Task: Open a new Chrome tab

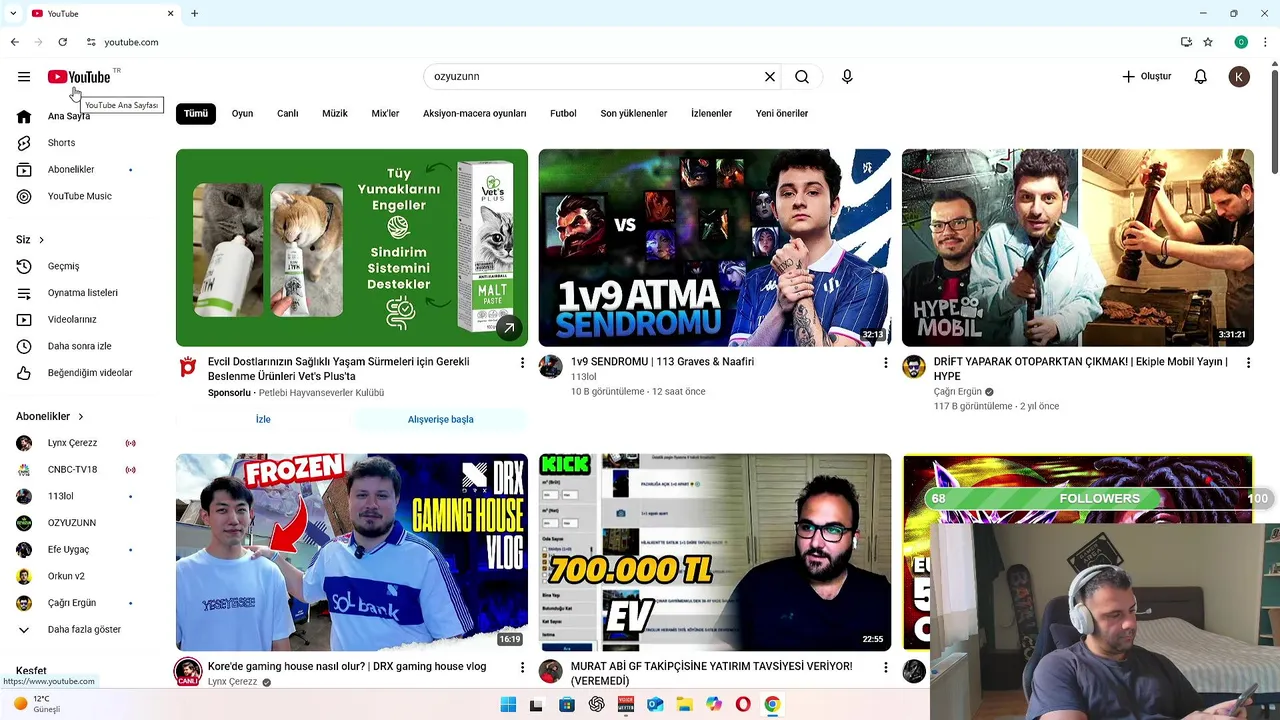Action: [194, 13]
